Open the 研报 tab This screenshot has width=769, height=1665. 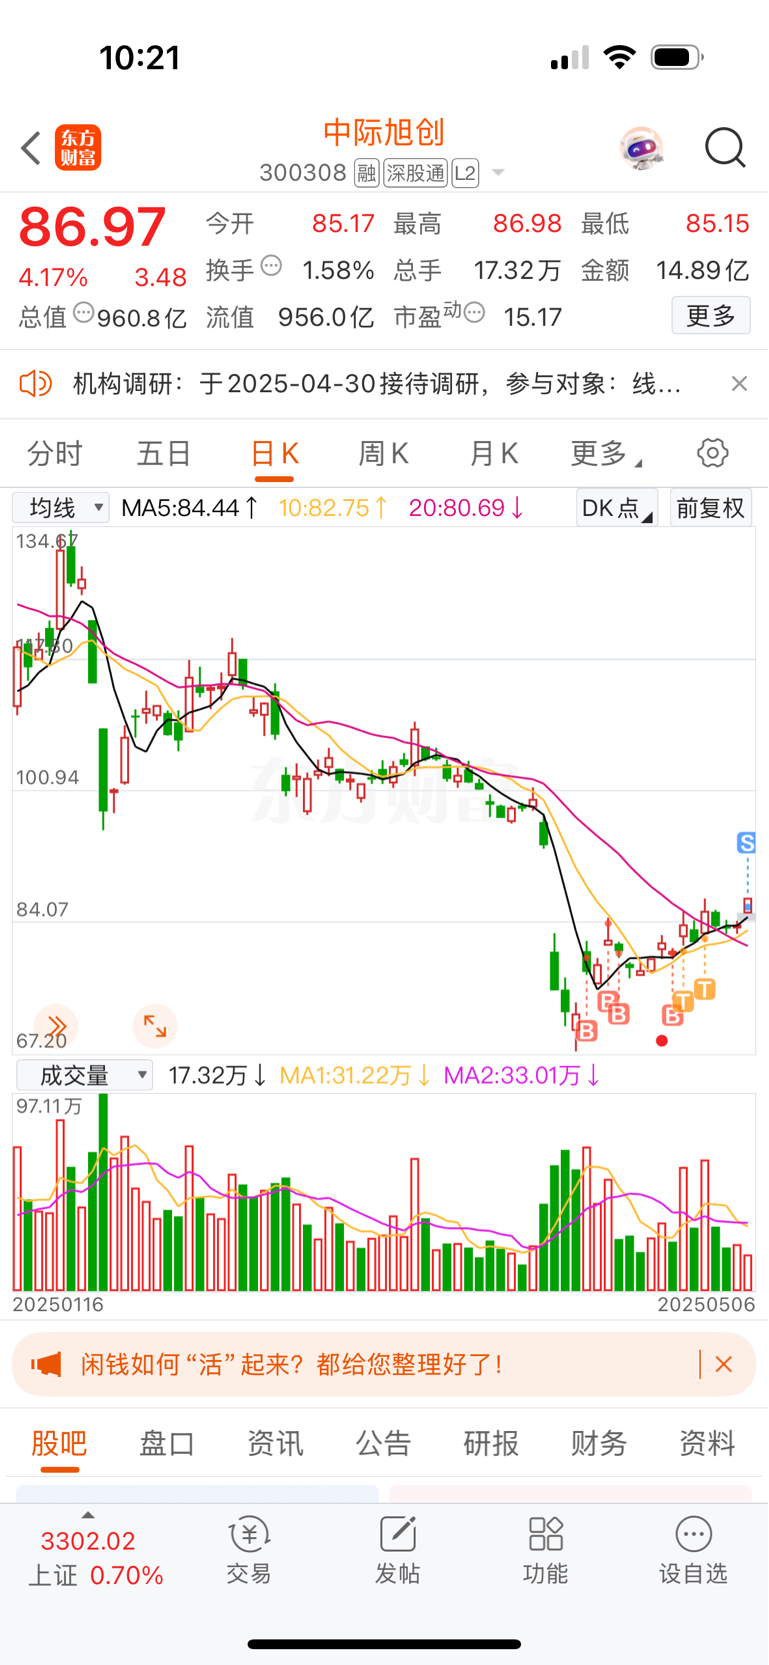491,1443
